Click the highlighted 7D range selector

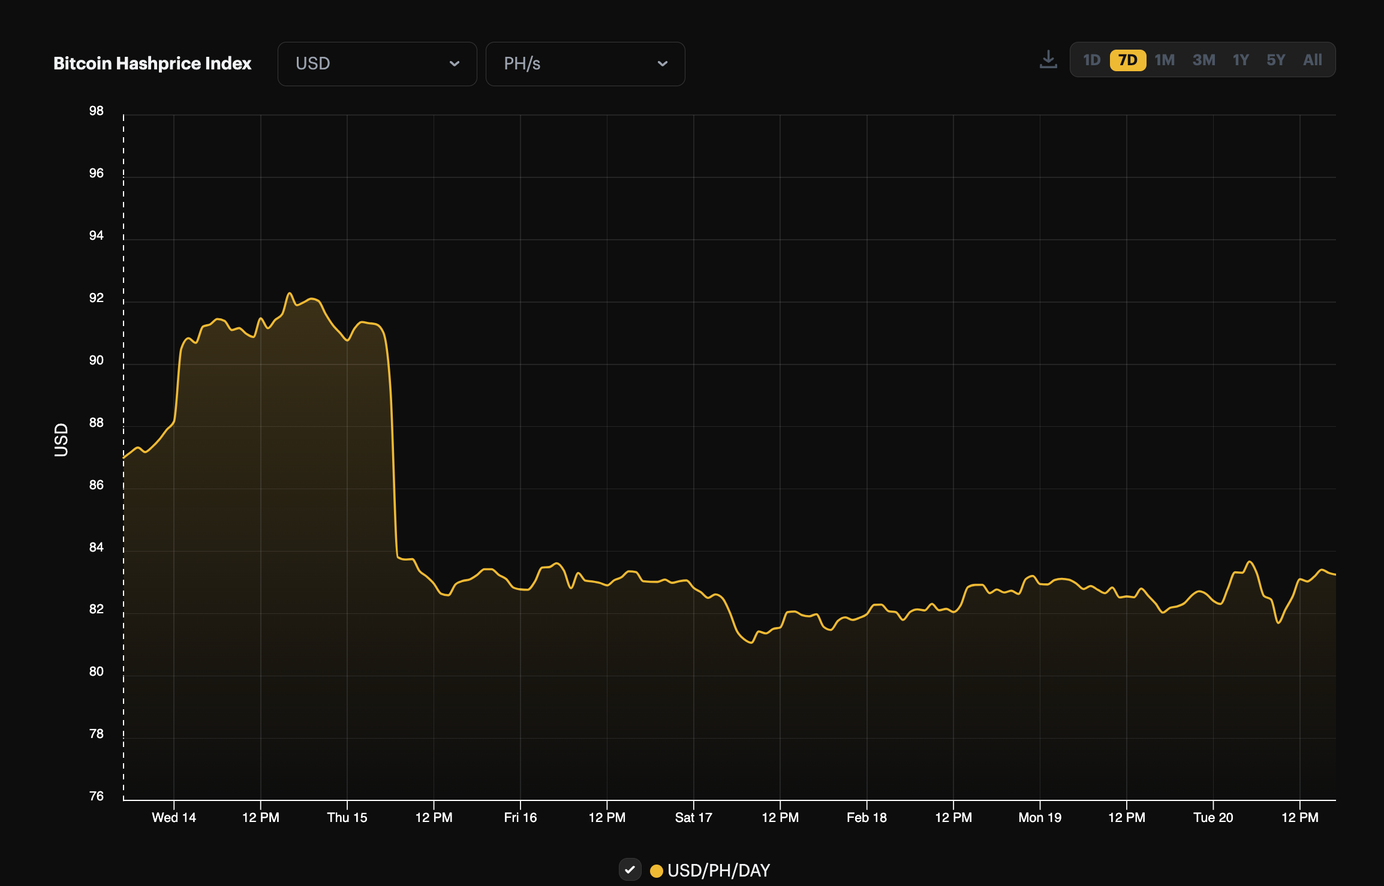pyautogui.click(x=1127, y=59)
